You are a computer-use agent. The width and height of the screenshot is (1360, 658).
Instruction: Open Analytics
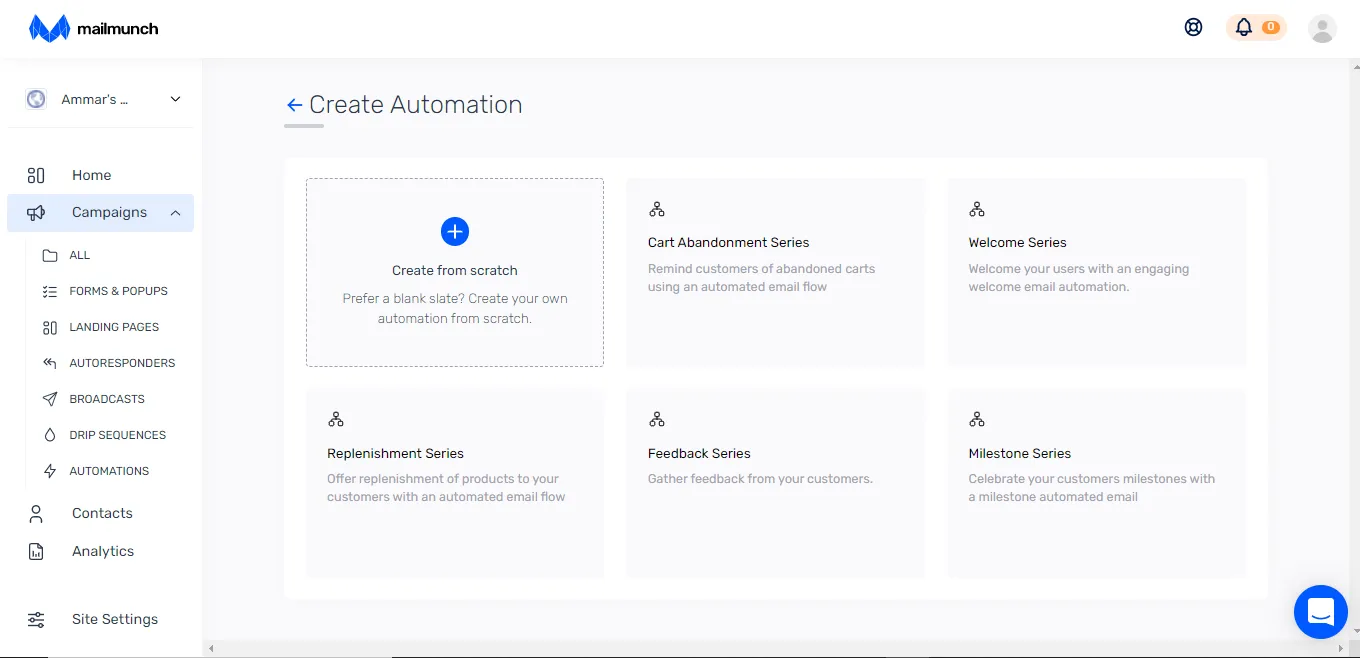point(103,551)
